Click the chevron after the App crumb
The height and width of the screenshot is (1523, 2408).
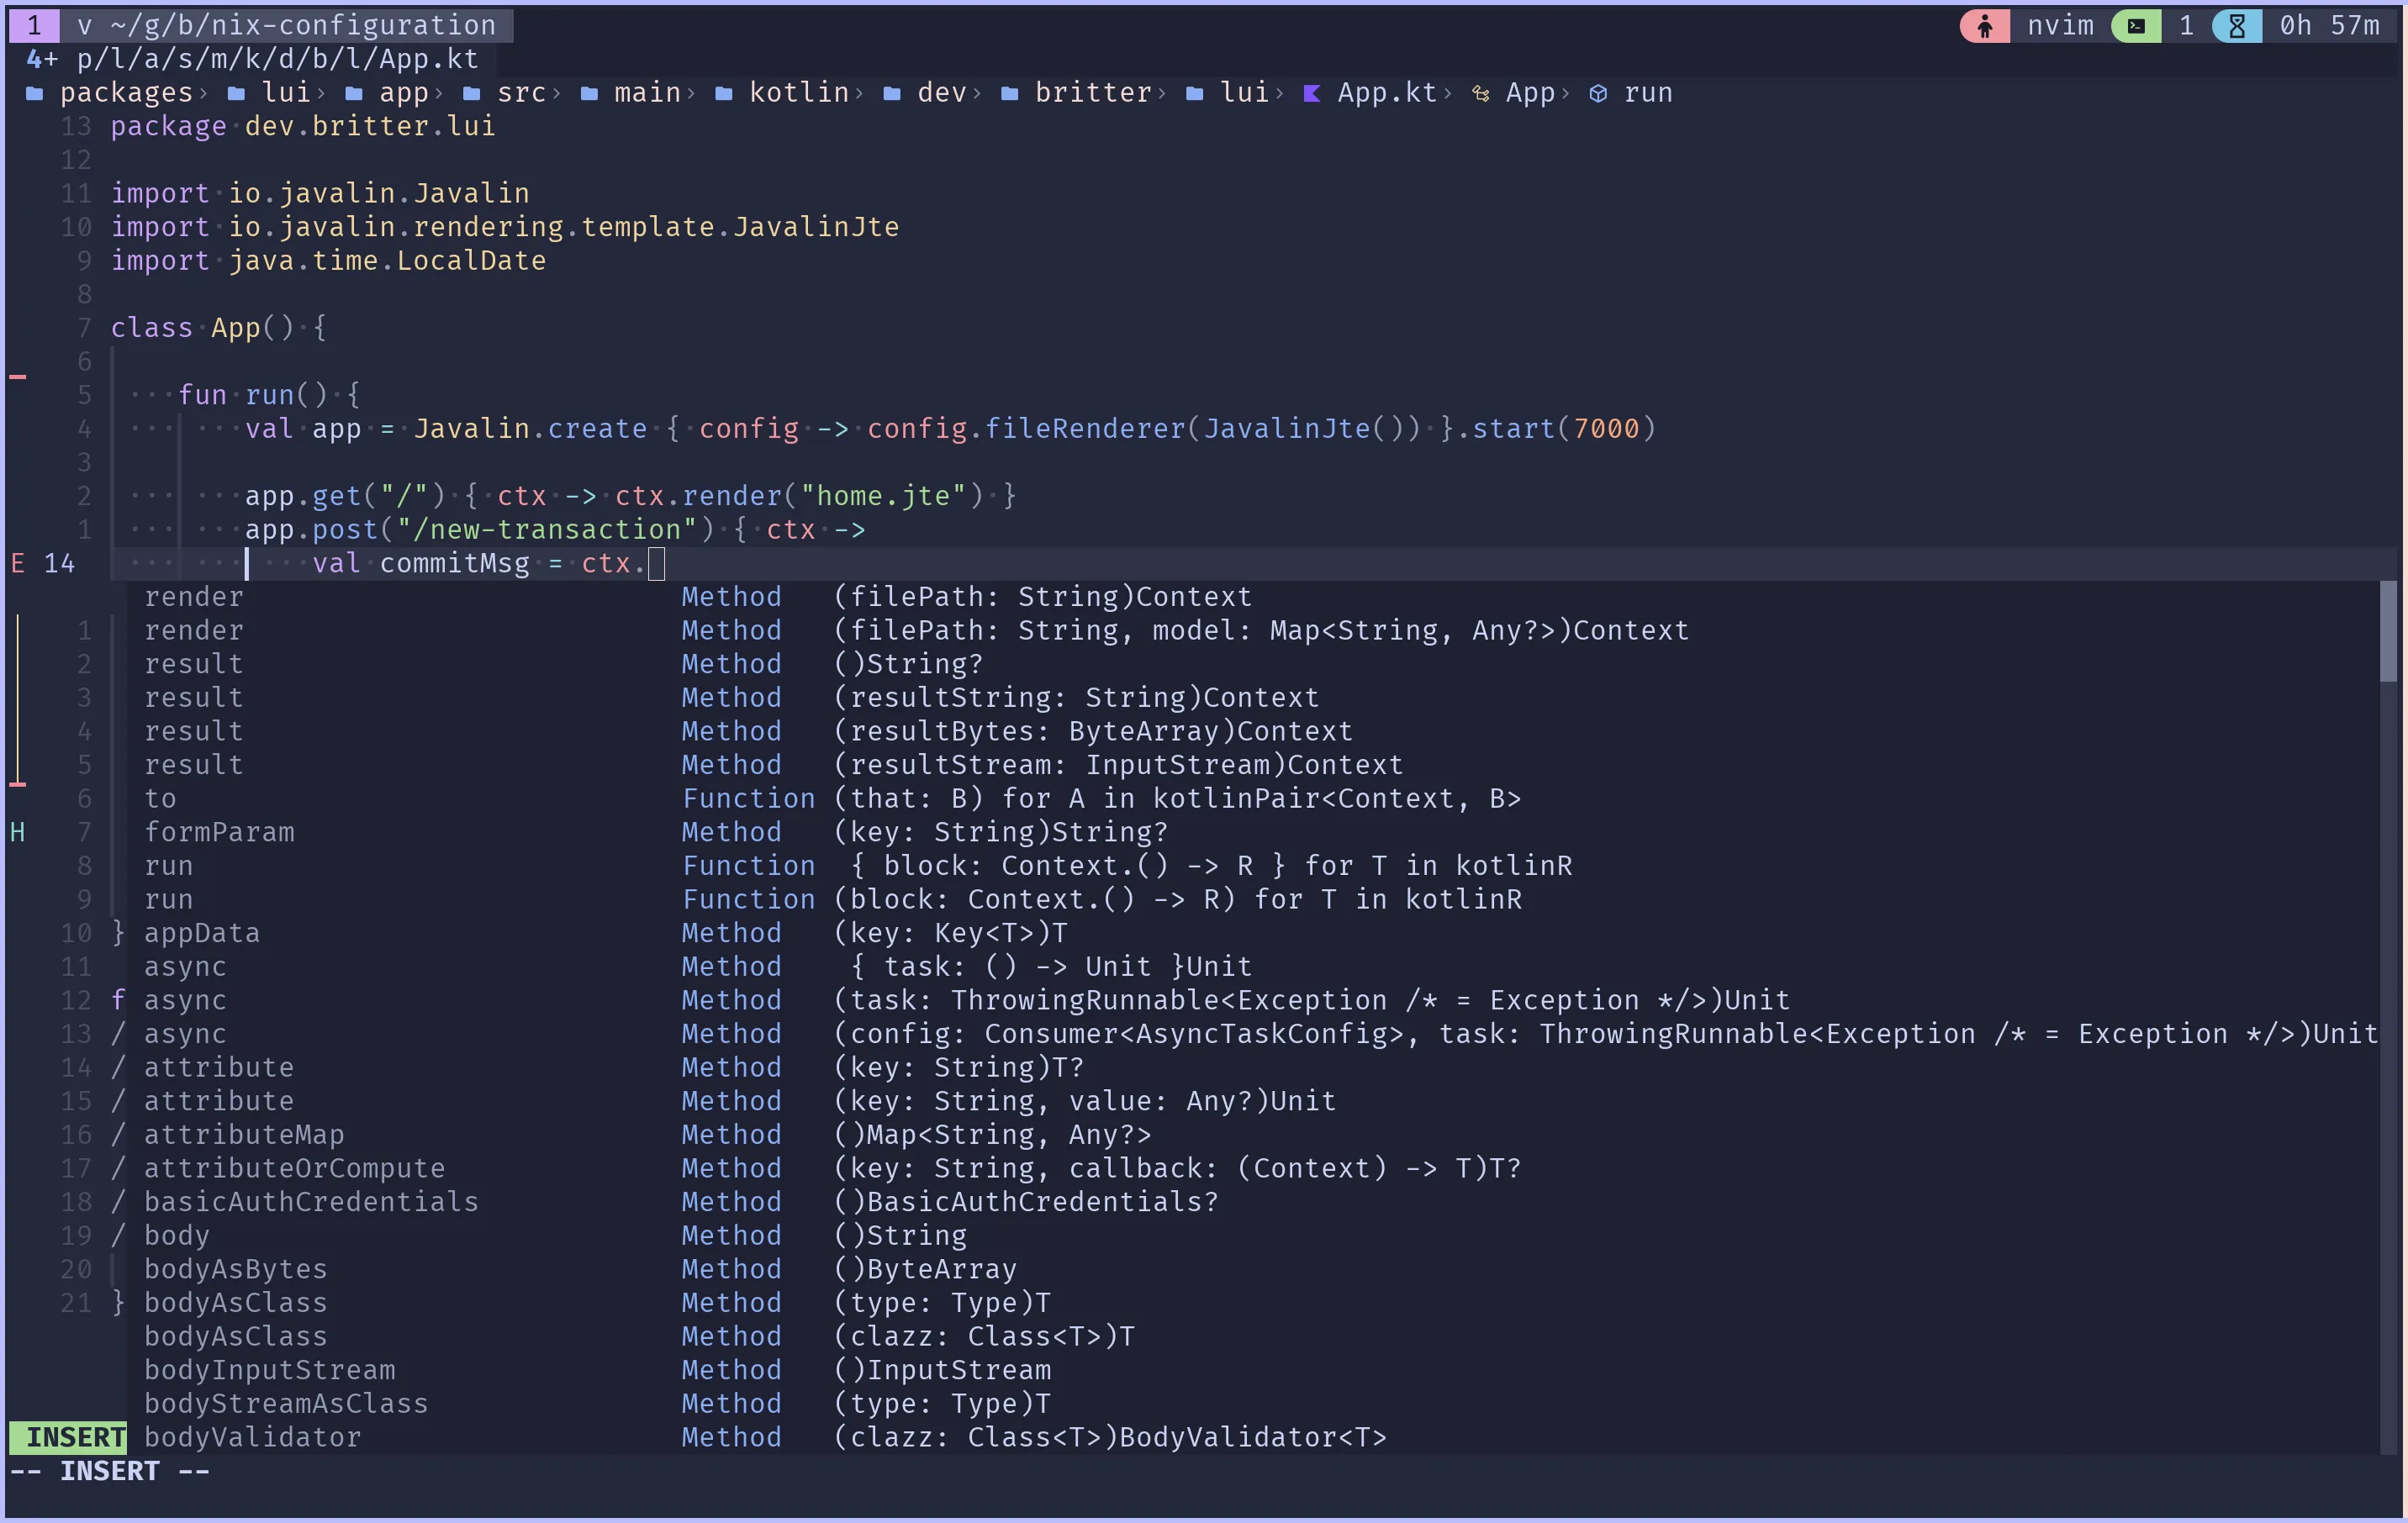pyautogui.click(x=1568, y=92)
